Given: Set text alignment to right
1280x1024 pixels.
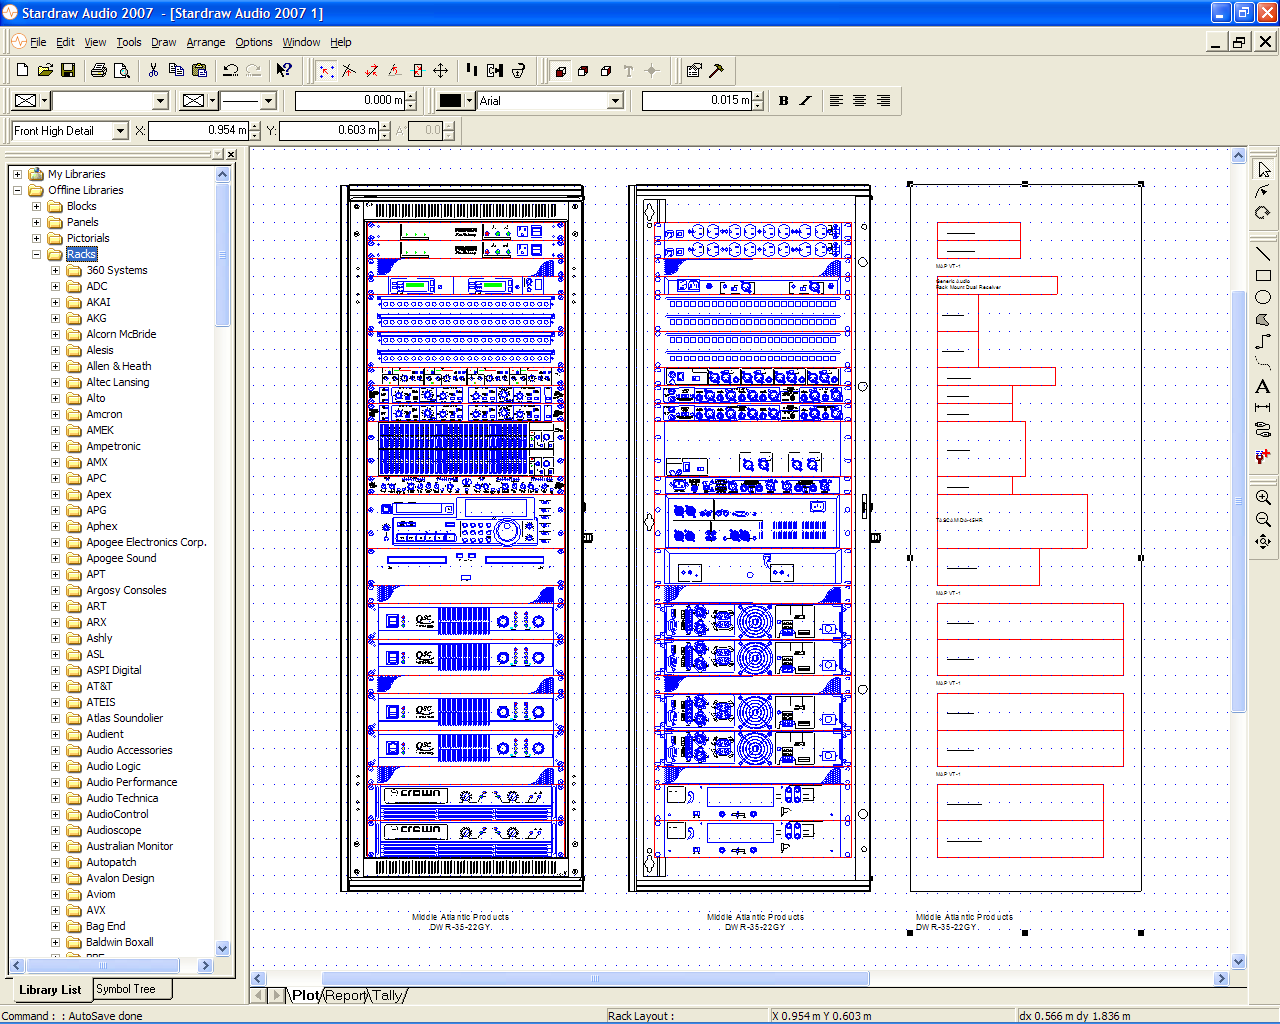Looking at the screenshot, I should [883, 100].
